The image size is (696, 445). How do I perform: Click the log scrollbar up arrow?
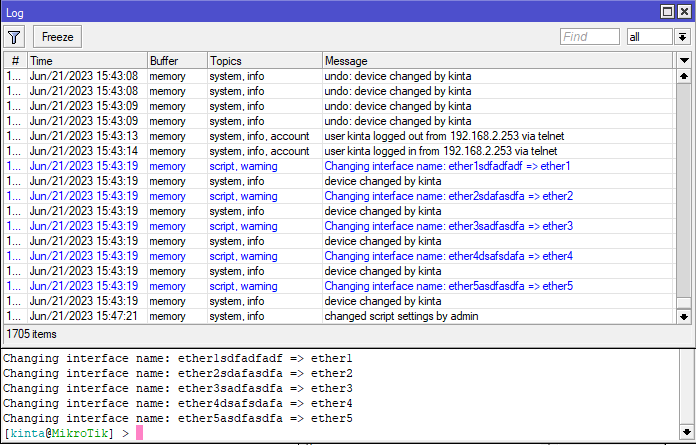pos(684,76)
